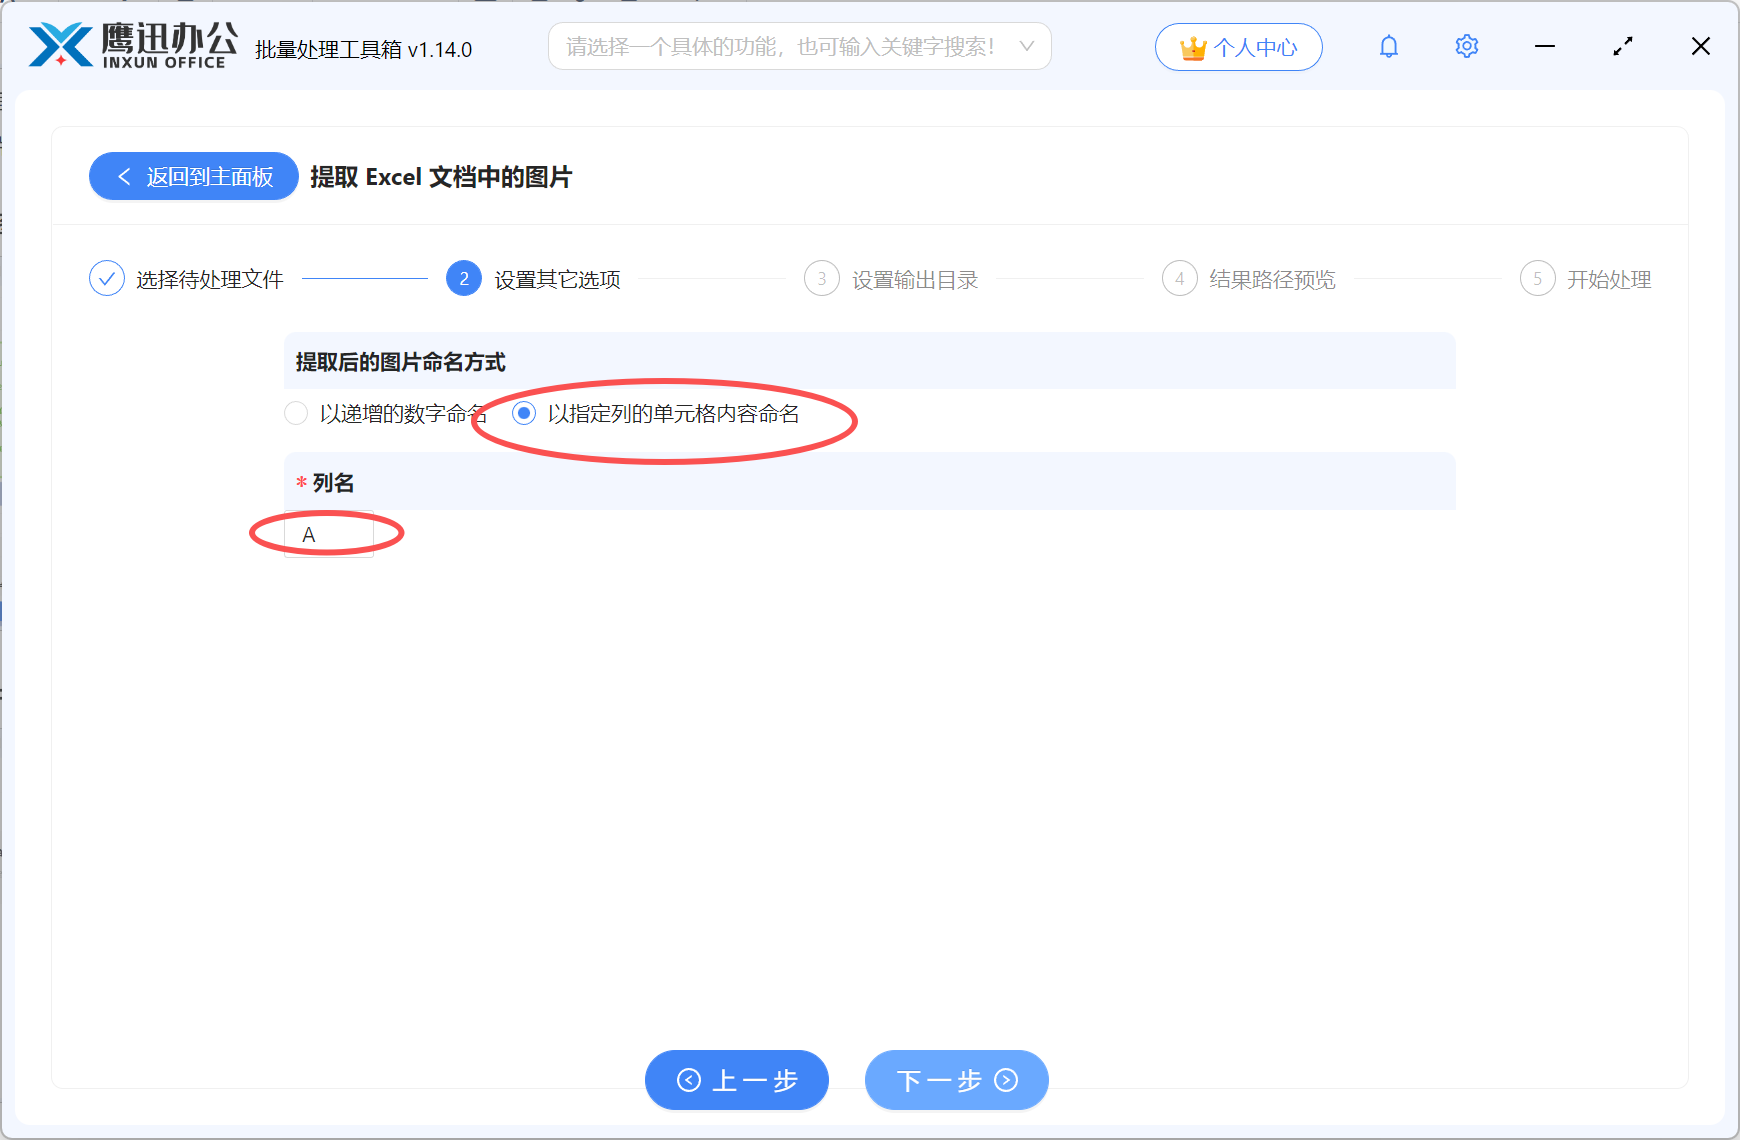1740x1140 pixels.
Task: Toggle the fullscreen expand icon
Action: click(1623, 45)
